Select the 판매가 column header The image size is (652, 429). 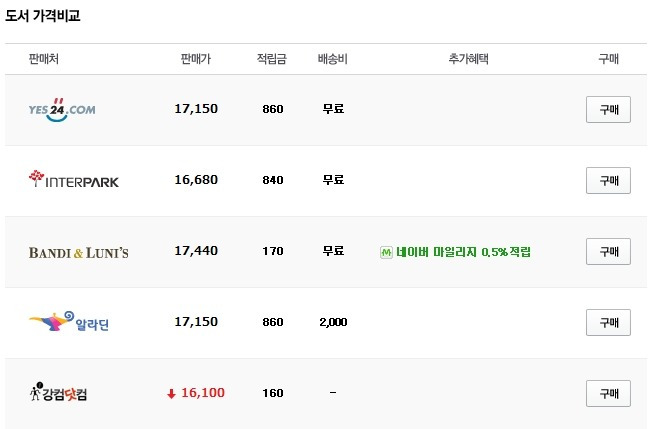(x=196, y=59)
